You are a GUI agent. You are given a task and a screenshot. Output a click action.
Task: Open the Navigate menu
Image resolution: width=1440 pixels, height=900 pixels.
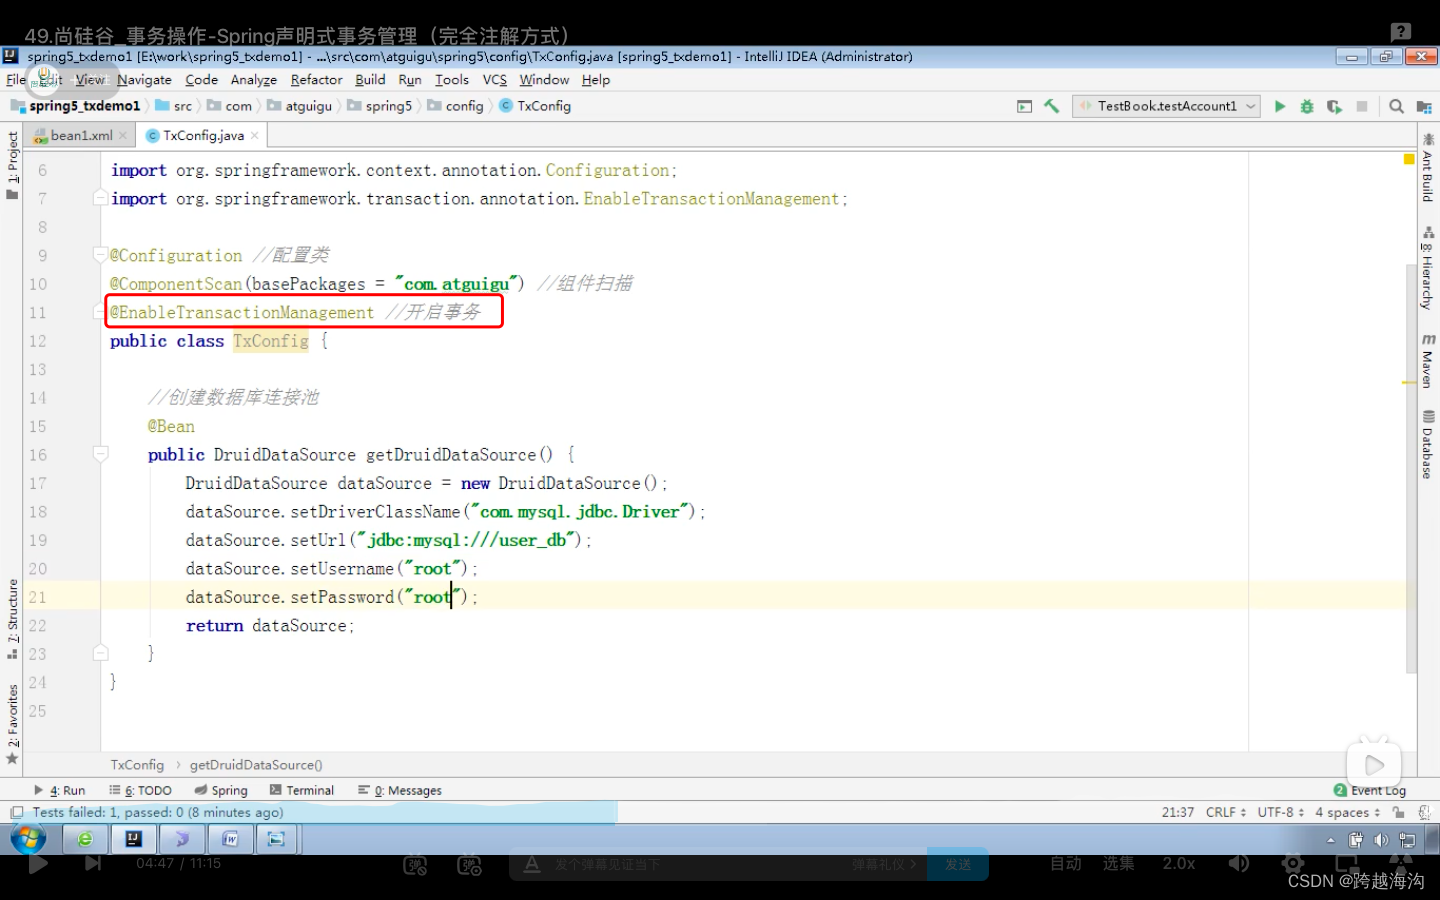pos(144,80)
